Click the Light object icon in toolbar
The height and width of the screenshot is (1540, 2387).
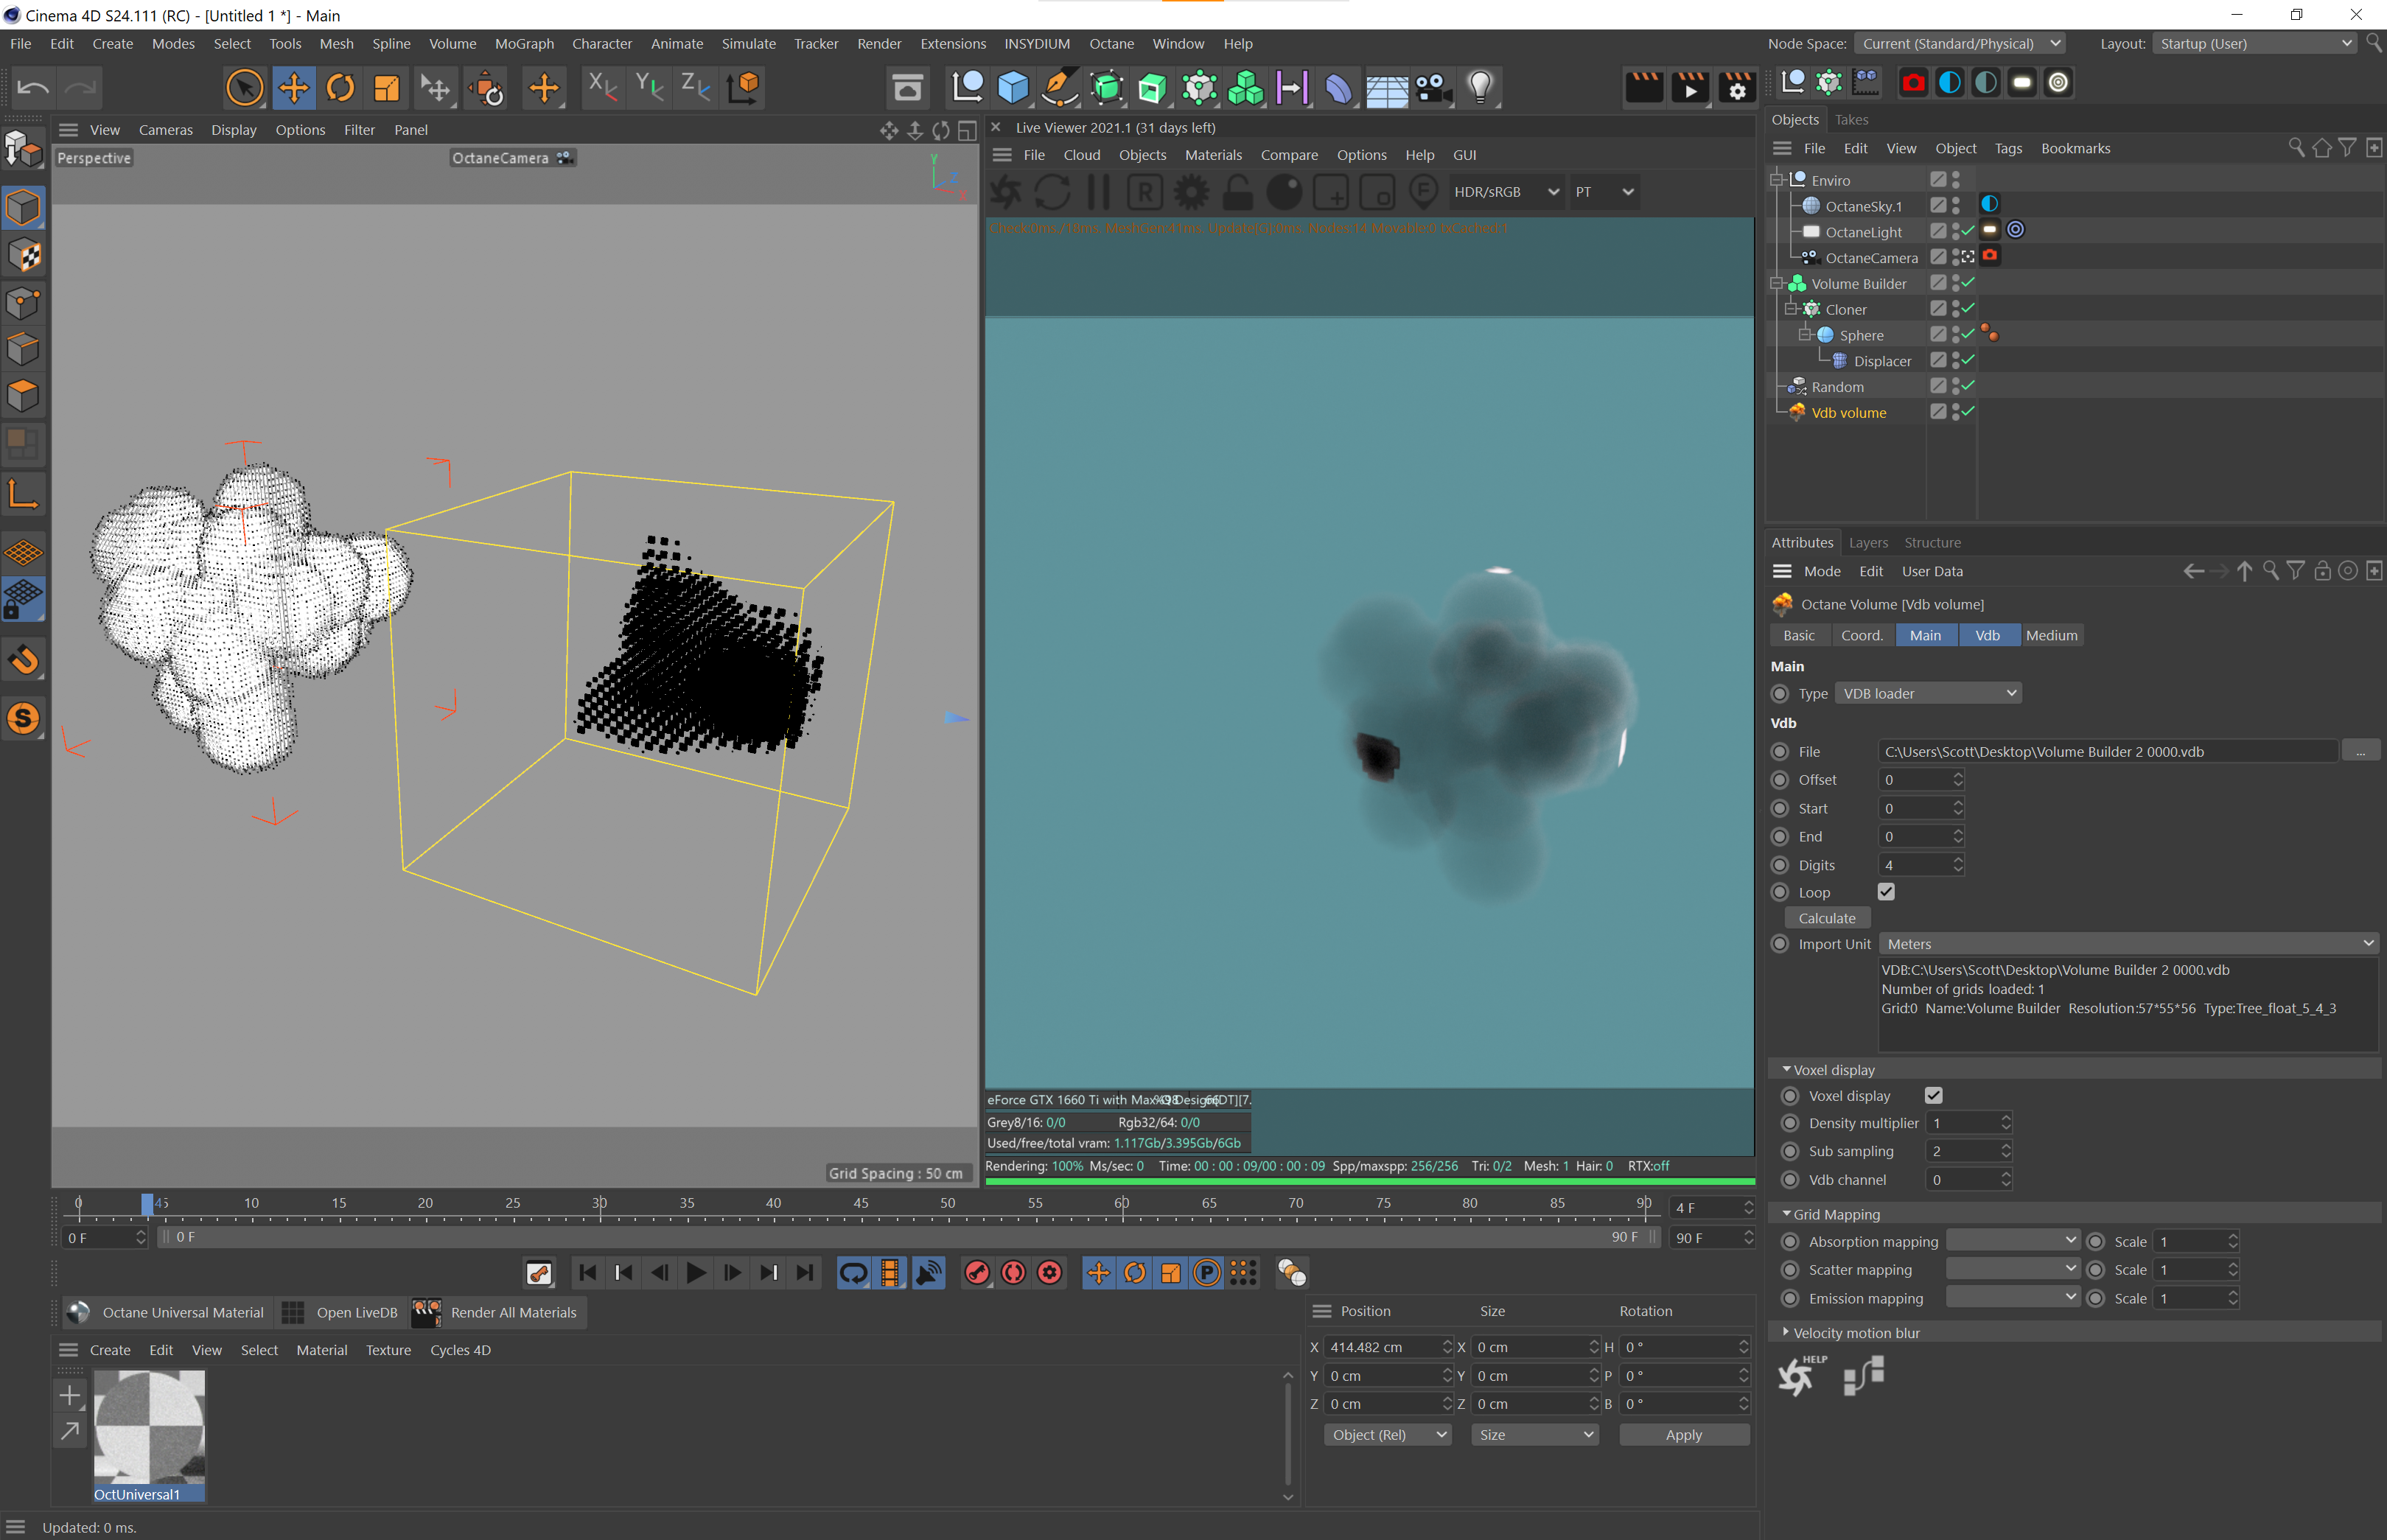click(1481, 88)
